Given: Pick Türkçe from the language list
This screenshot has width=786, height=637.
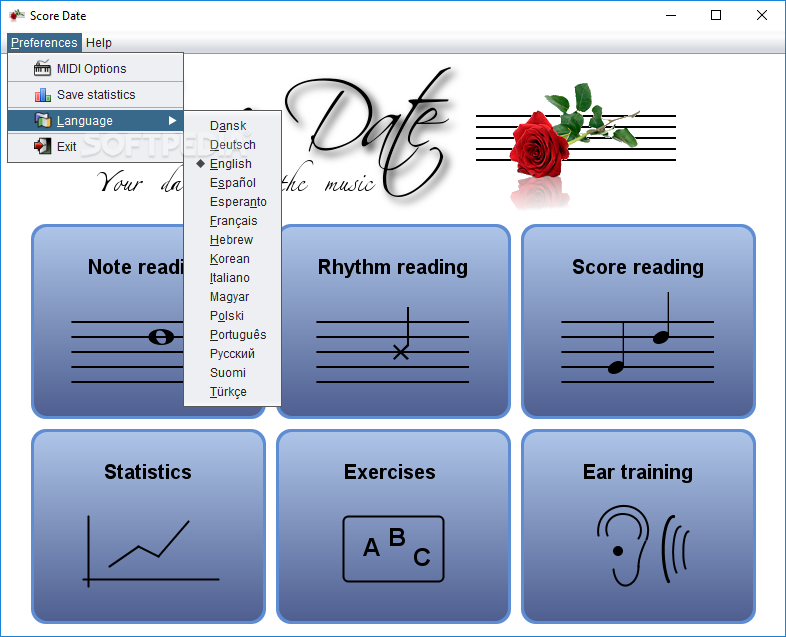Looking at the screenshot, I should (x=232, y=392).
